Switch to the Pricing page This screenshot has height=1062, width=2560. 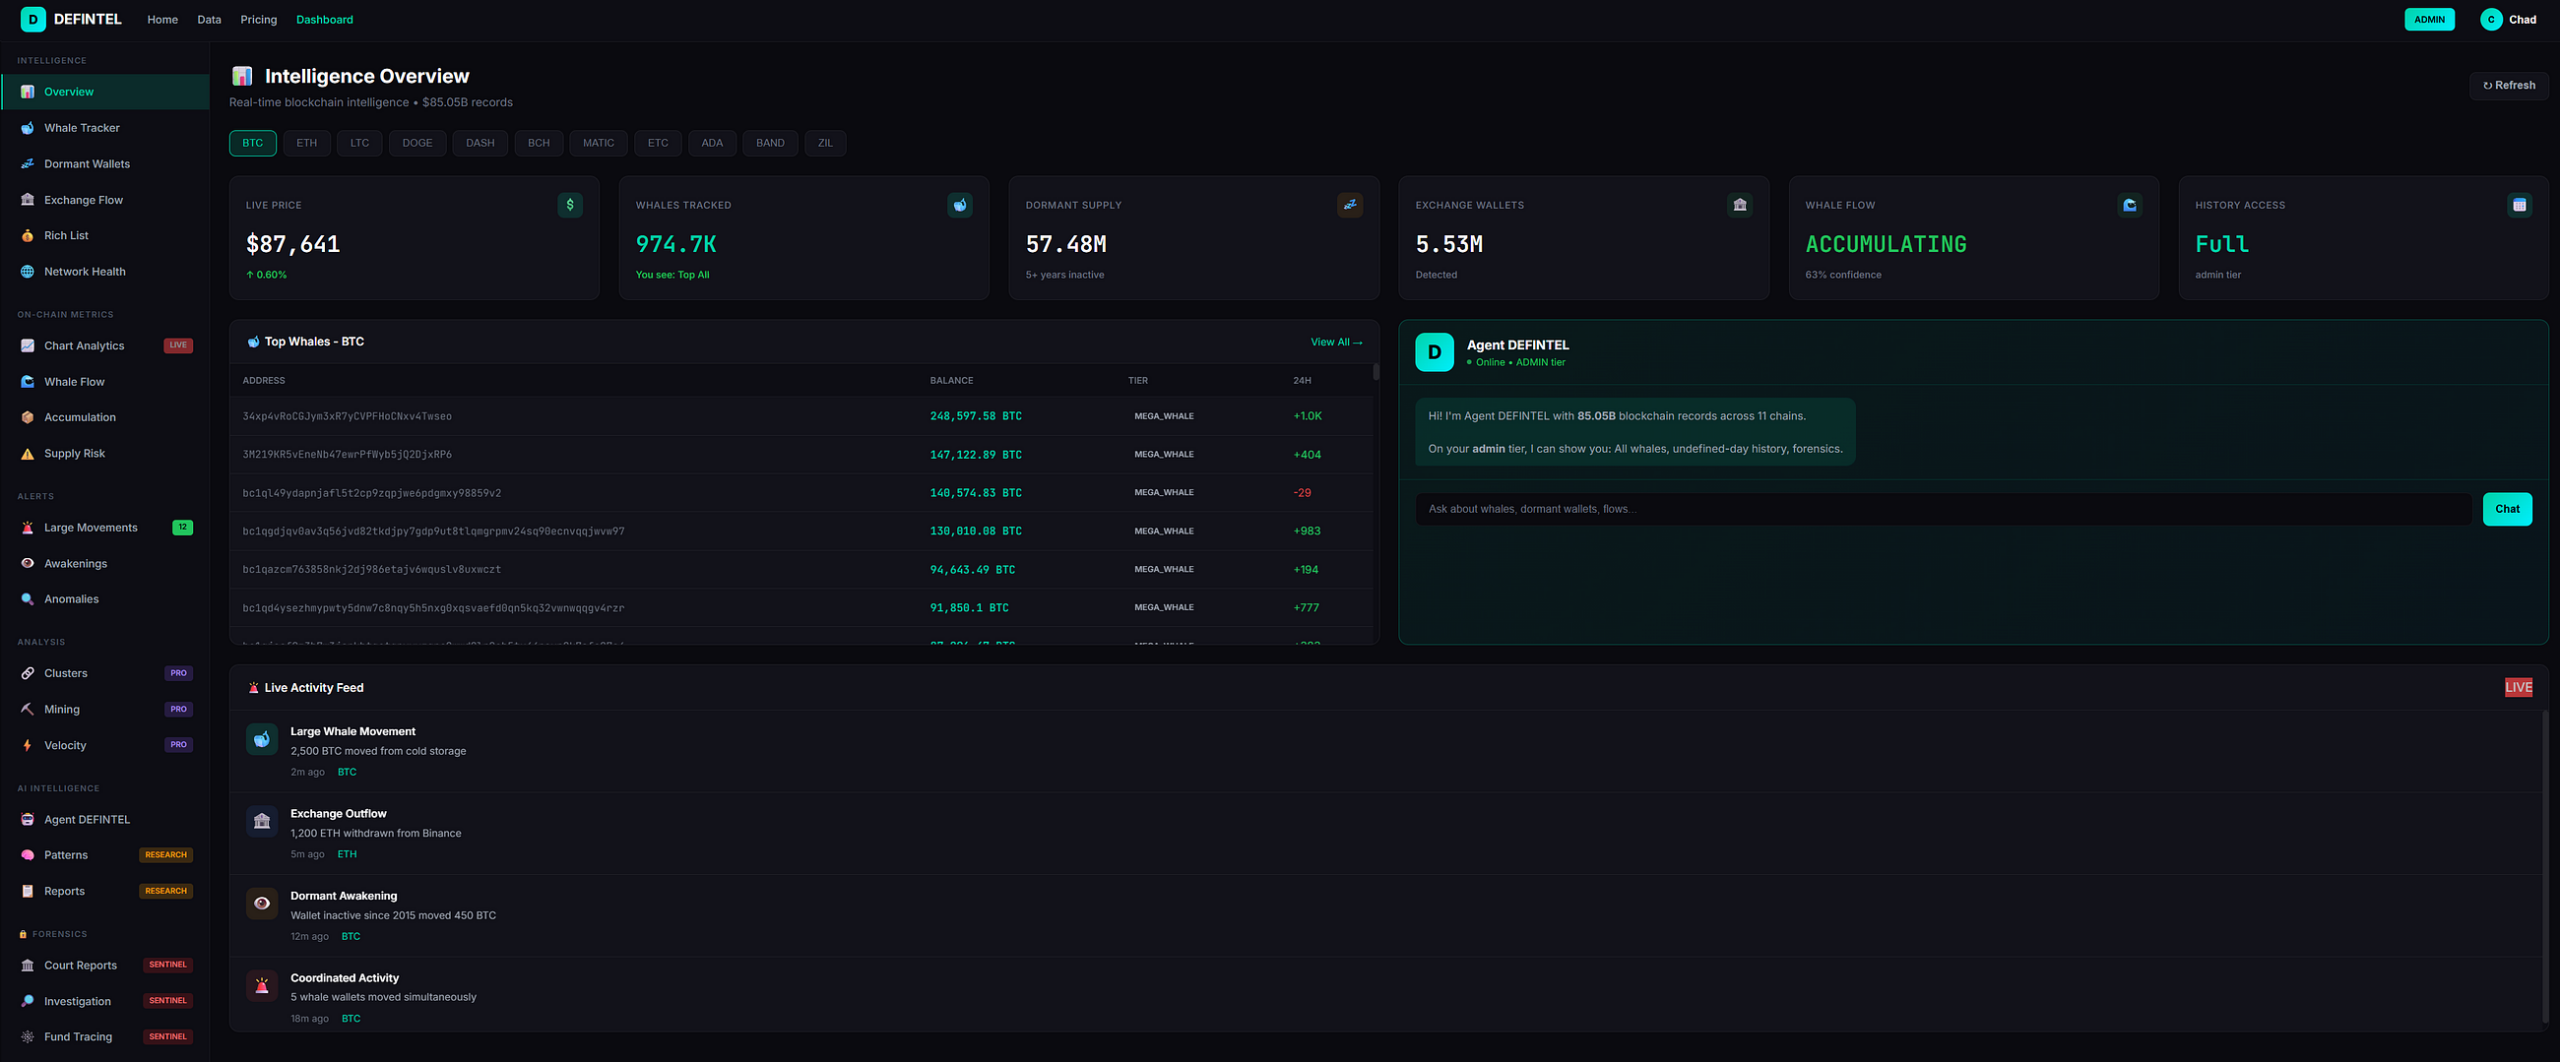pos(258,19)
